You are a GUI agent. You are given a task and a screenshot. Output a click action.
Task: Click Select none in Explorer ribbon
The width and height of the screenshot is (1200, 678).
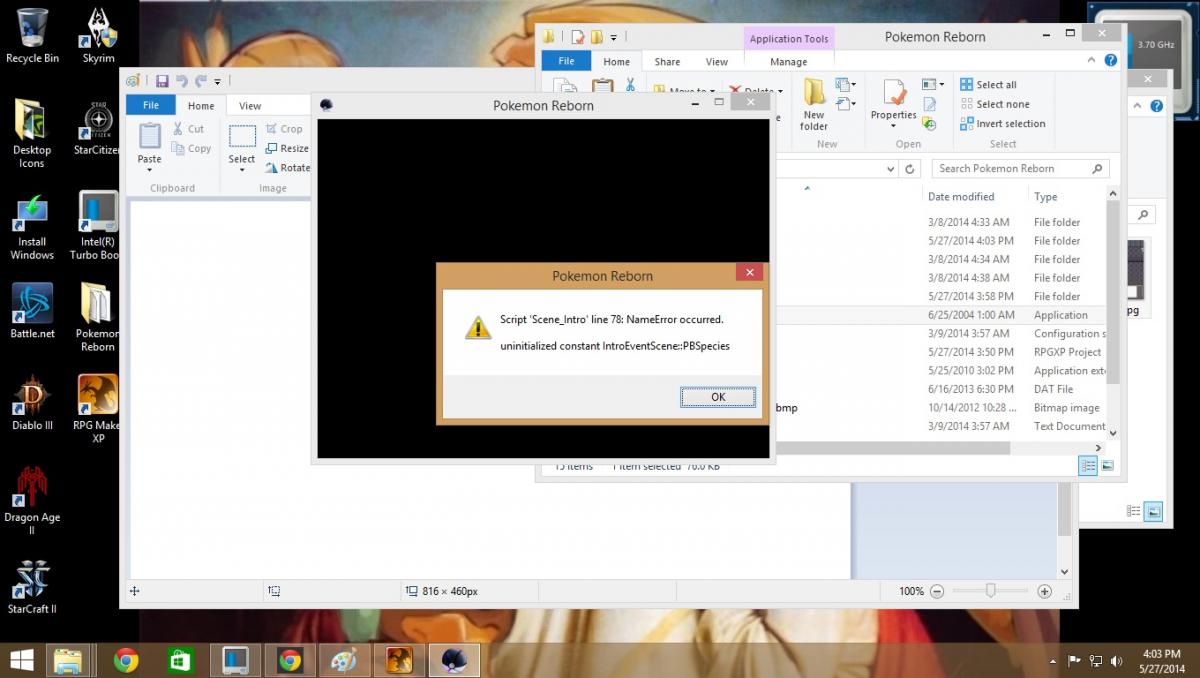[x=994, y=104]
